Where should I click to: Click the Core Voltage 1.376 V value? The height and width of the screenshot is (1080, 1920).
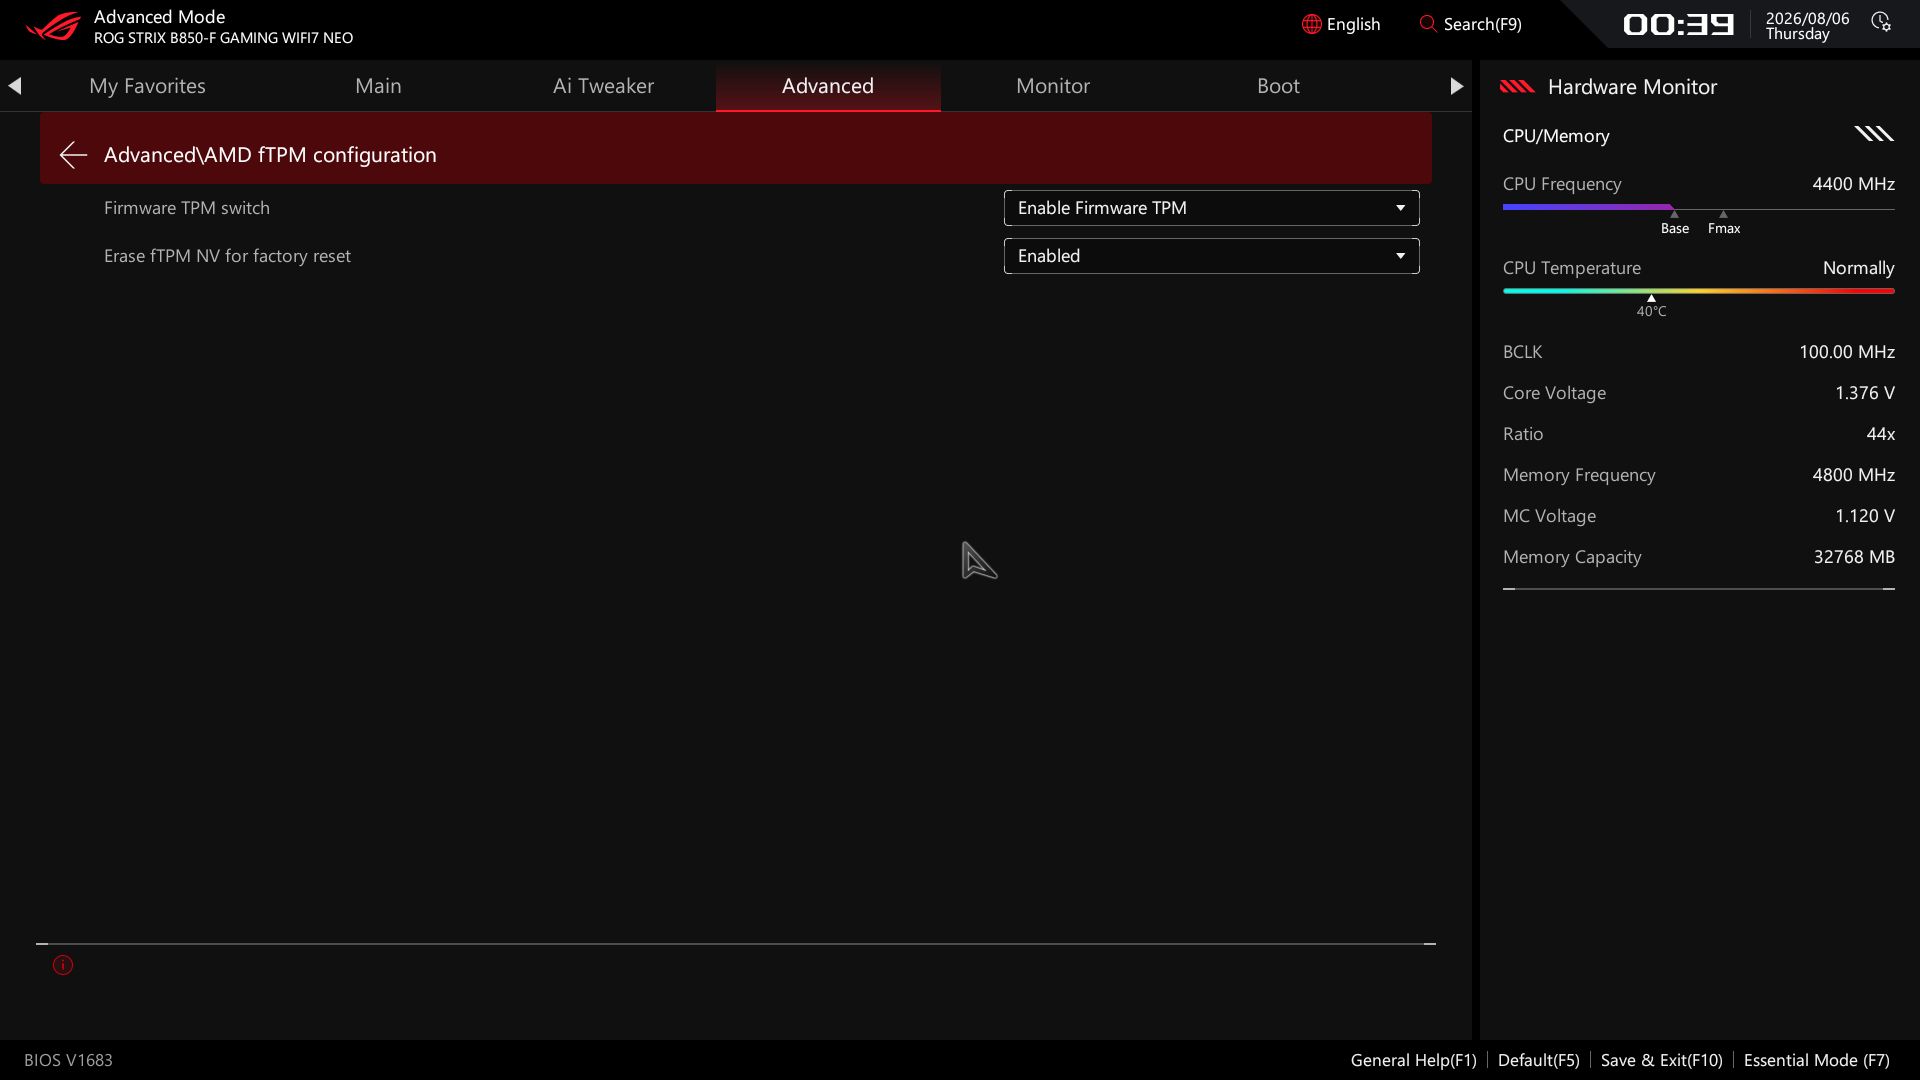pos(1864,393)
